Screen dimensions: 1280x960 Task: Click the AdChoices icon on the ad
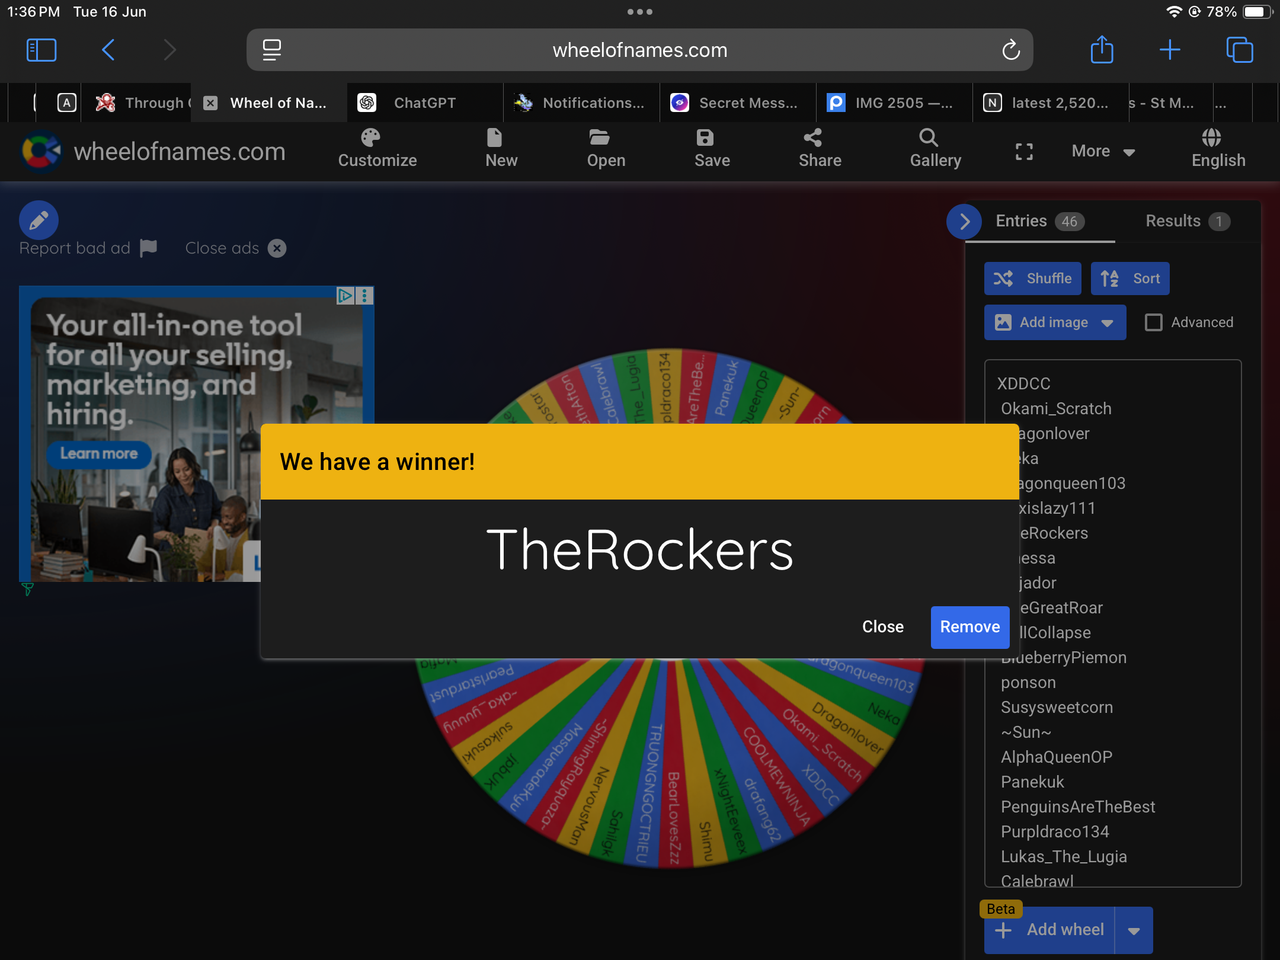345,295
